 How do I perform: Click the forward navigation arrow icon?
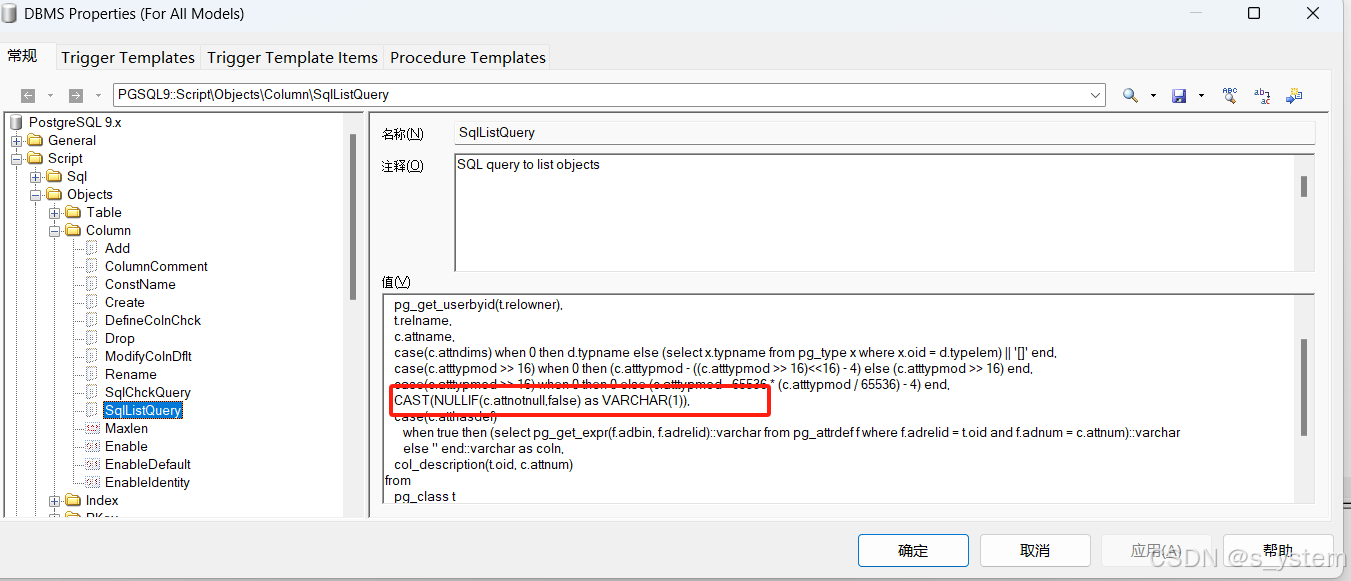pyautogui.click(x=75, y=95)
